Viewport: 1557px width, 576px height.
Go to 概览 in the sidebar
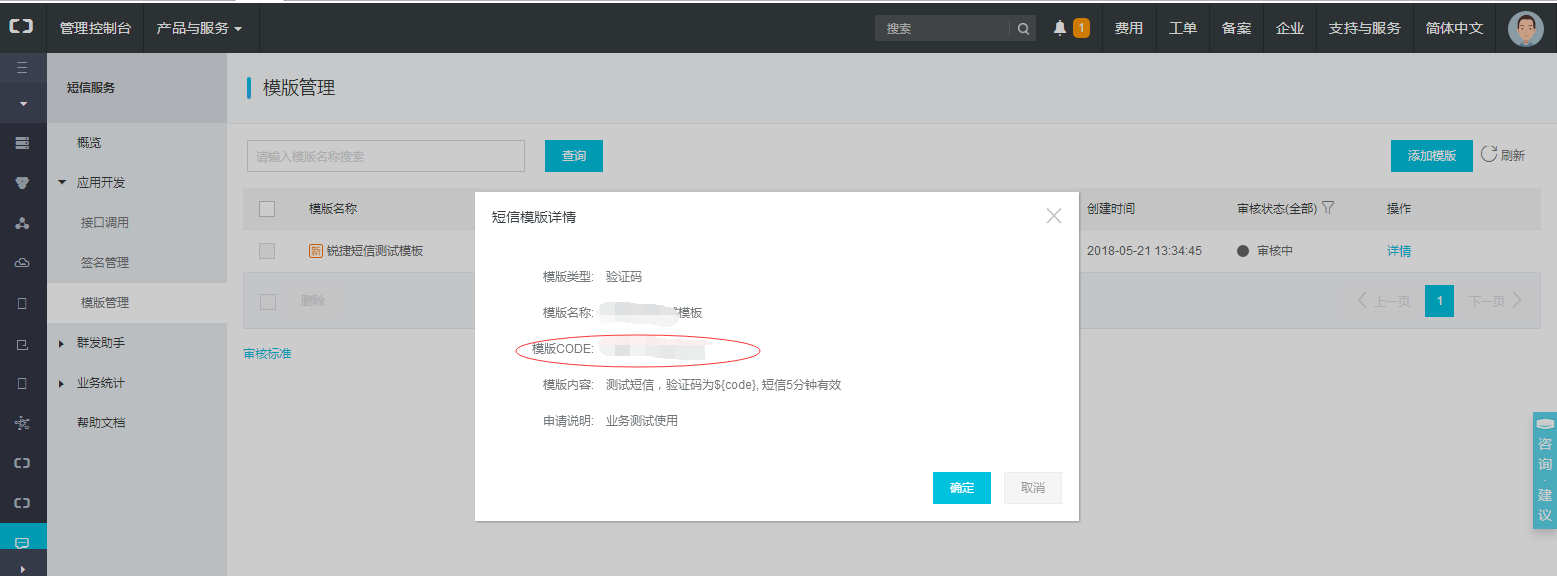coord(89,143)
